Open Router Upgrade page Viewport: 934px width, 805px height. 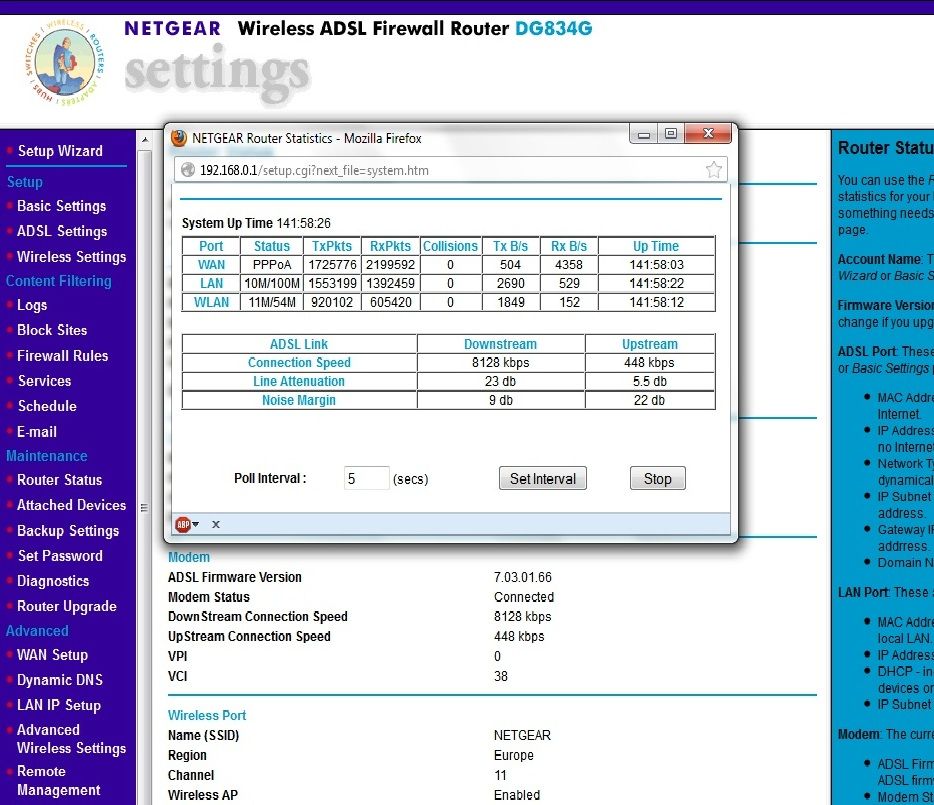pyautogui.click(x=67, y=606)
